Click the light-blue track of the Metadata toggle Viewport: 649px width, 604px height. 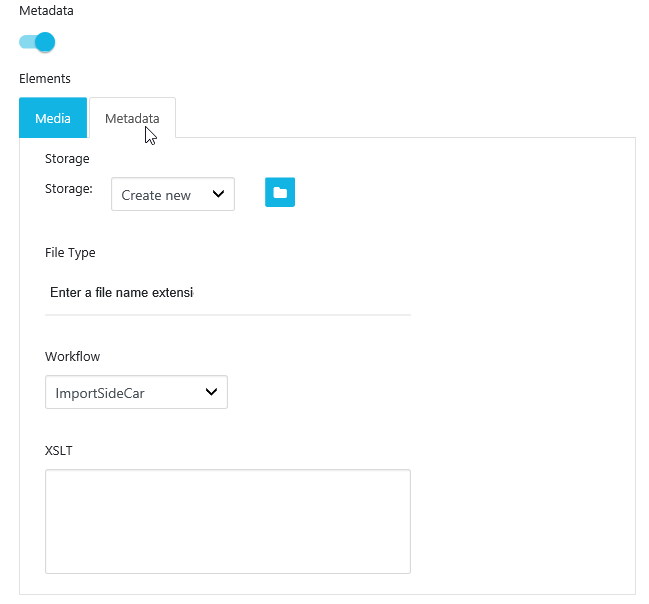coord(26,42)
